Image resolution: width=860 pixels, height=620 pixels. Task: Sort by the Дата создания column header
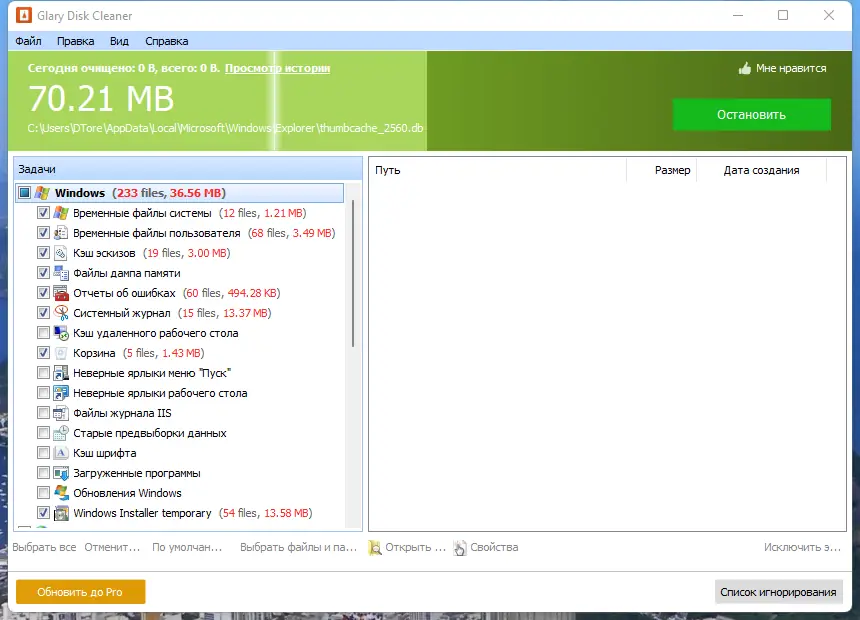[761, 170]
